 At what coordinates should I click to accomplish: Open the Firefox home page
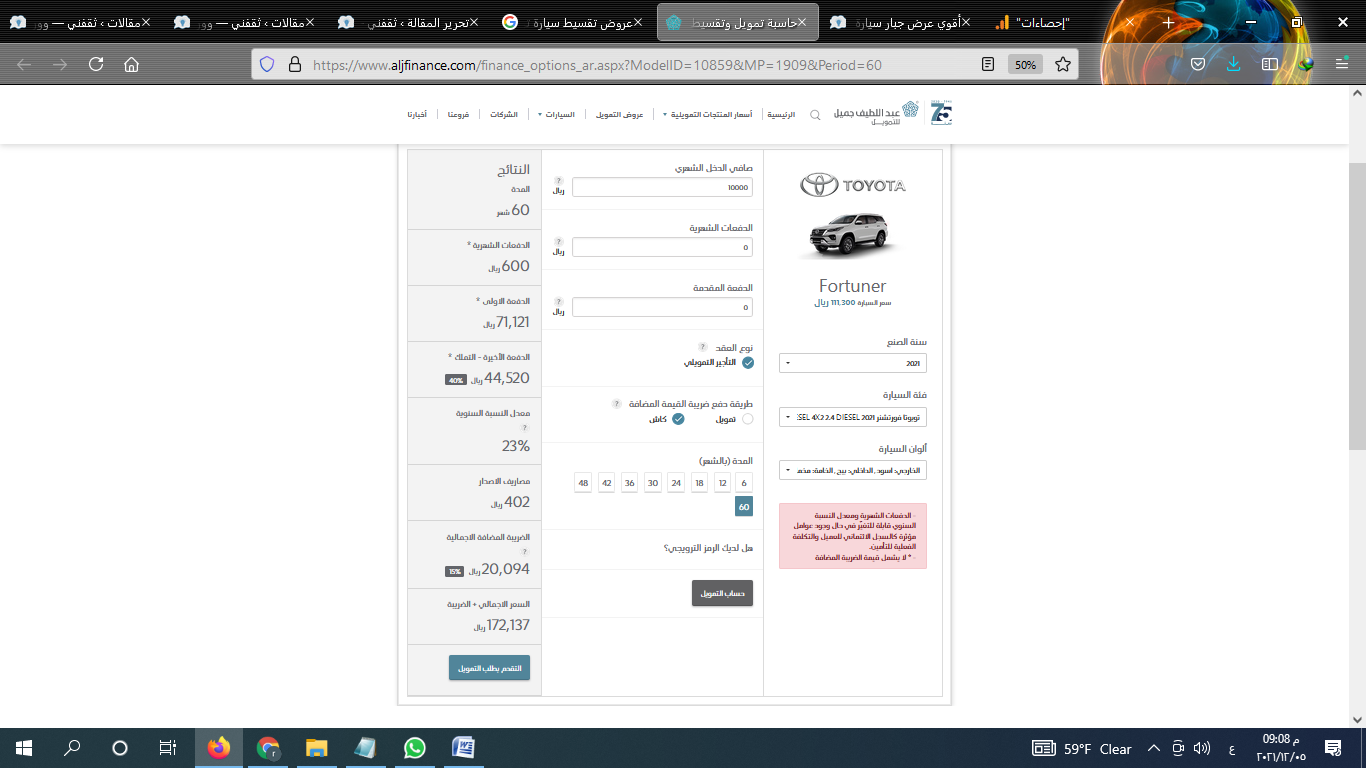point(131,64)
